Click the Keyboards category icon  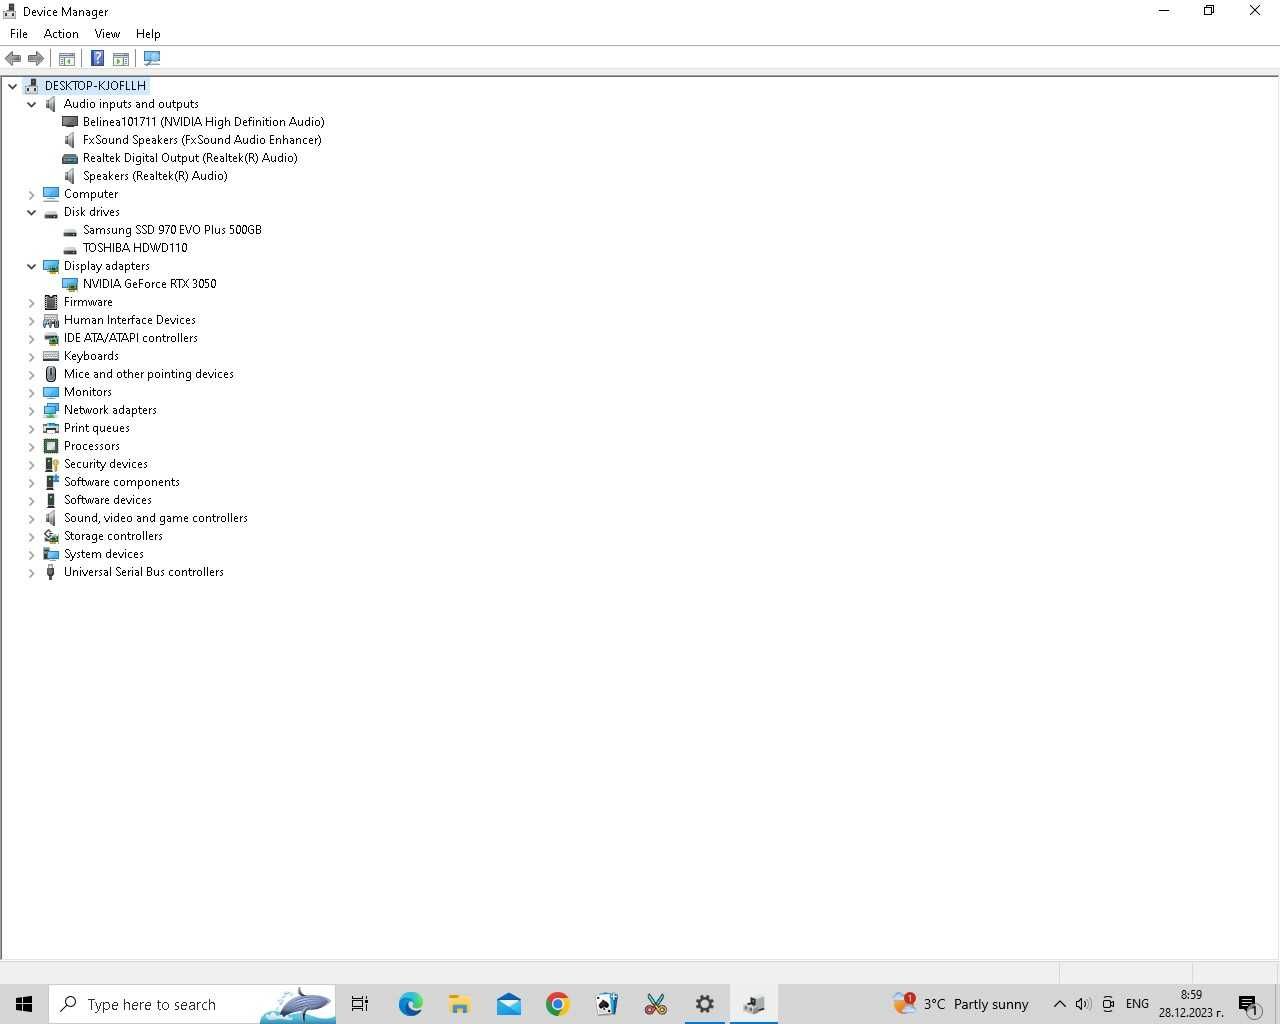coord(51,356)
